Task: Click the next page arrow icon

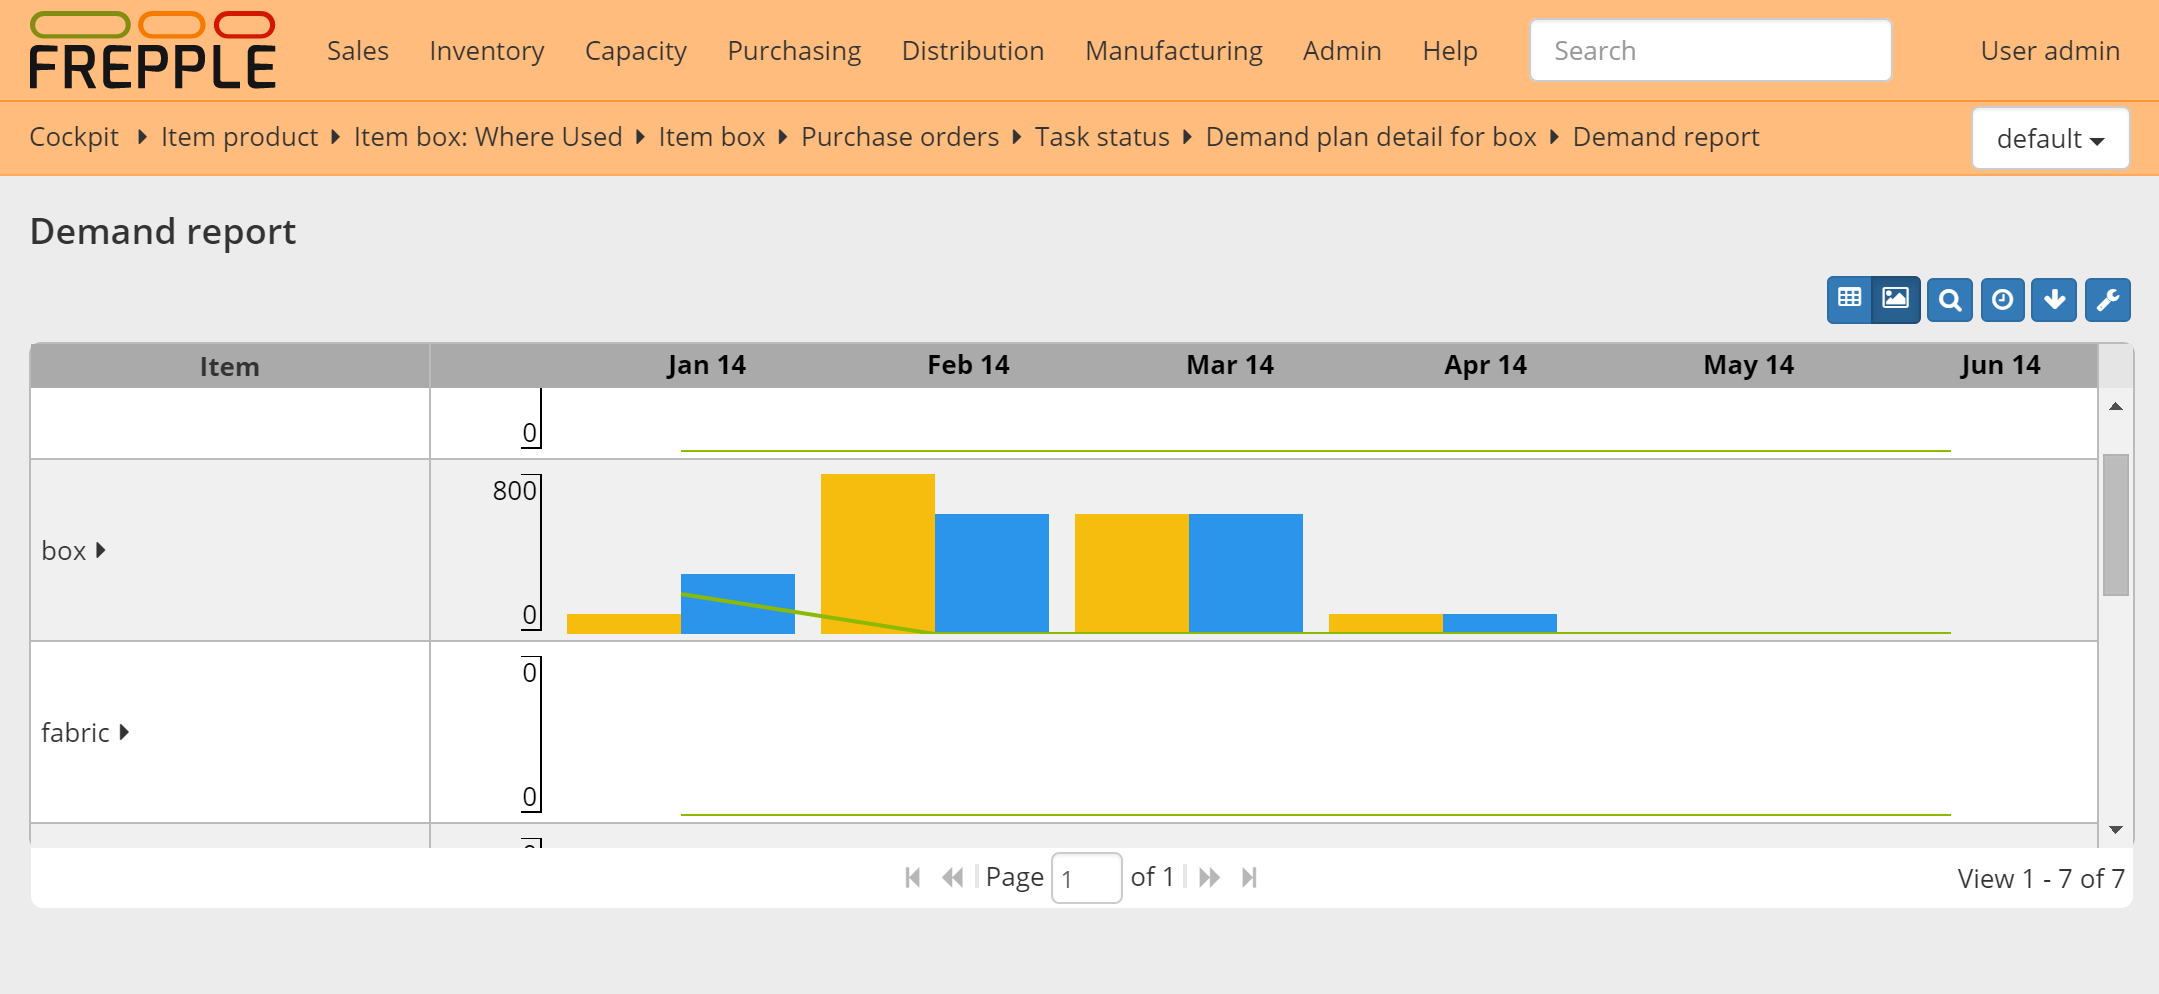Action: tap(1210, 877)
